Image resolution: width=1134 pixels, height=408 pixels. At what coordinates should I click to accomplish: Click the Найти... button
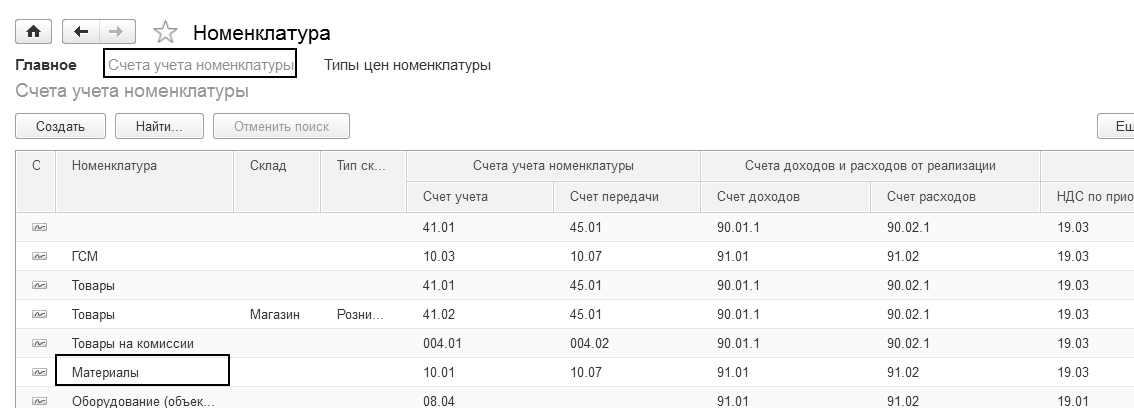159,127
